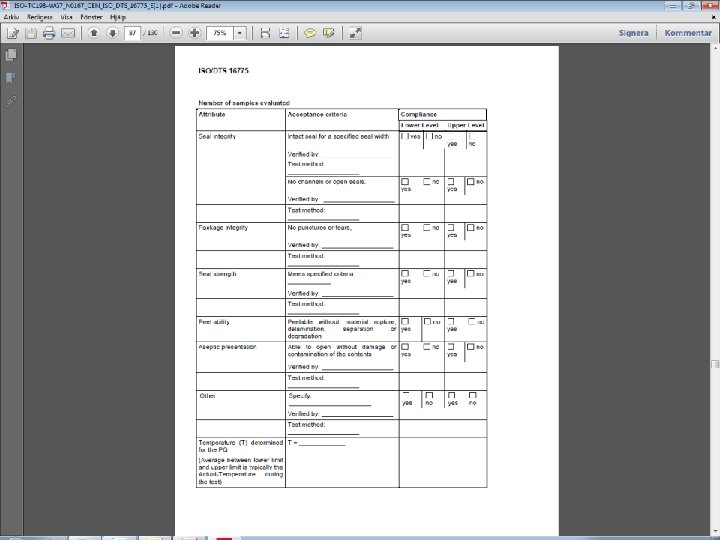Open bookmarks panel in left sidebar
Viewport: 720px width, 540px height.
pos(11,78)
